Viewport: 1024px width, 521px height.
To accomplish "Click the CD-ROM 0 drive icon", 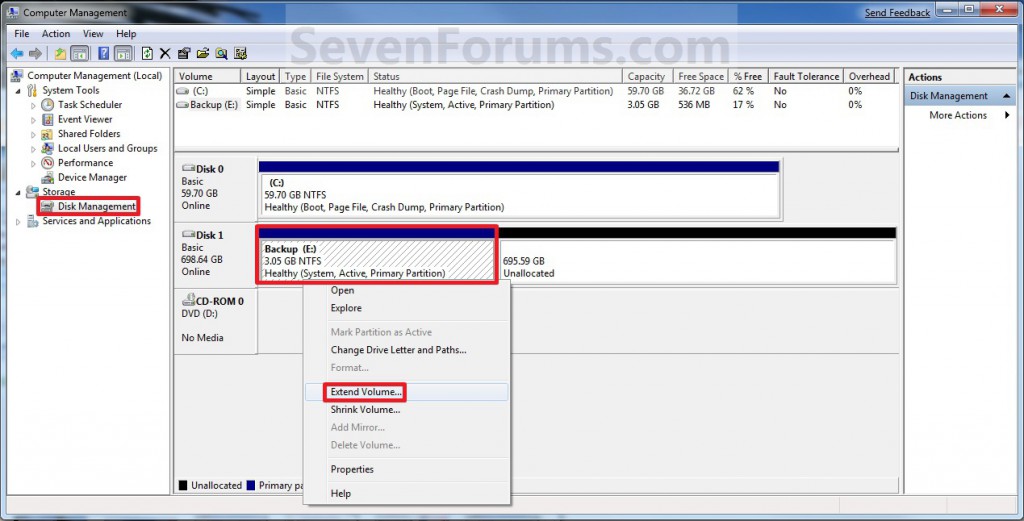I will (x=188, y=300).
